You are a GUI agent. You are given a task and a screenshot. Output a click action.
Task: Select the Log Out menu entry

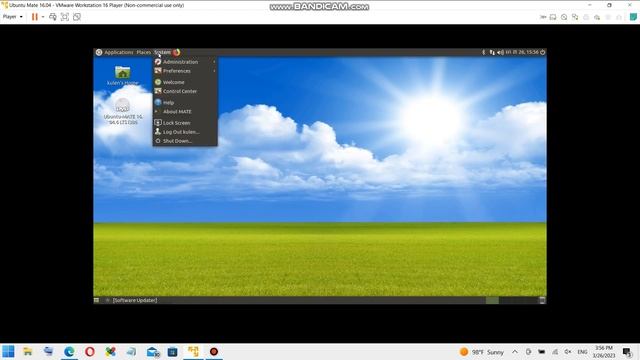(185, 132)
